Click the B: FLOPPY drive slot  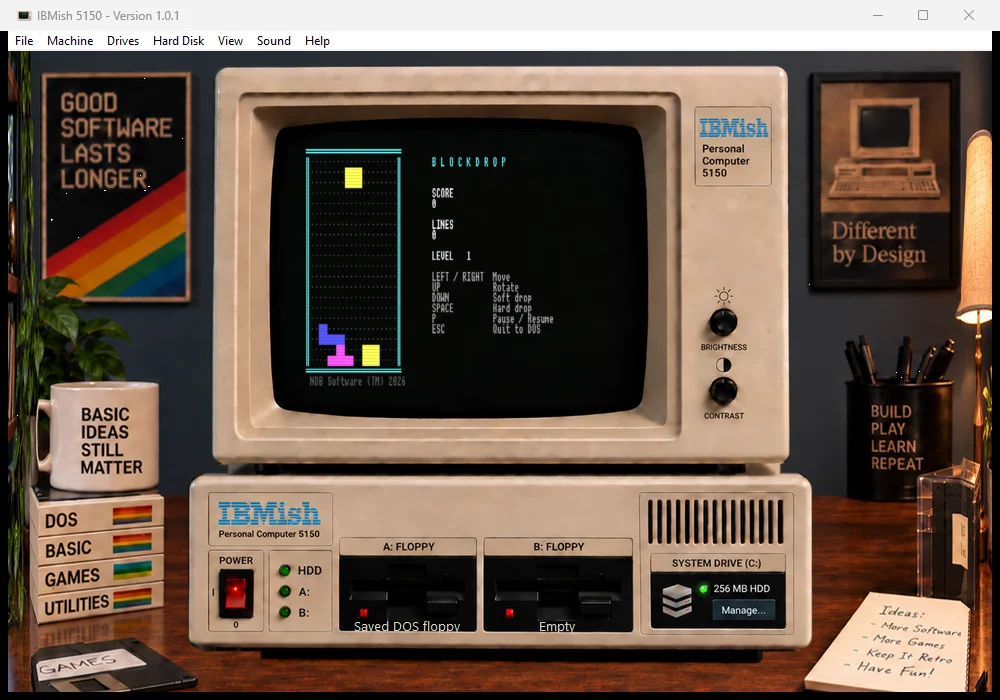click(x=558, y=593)
